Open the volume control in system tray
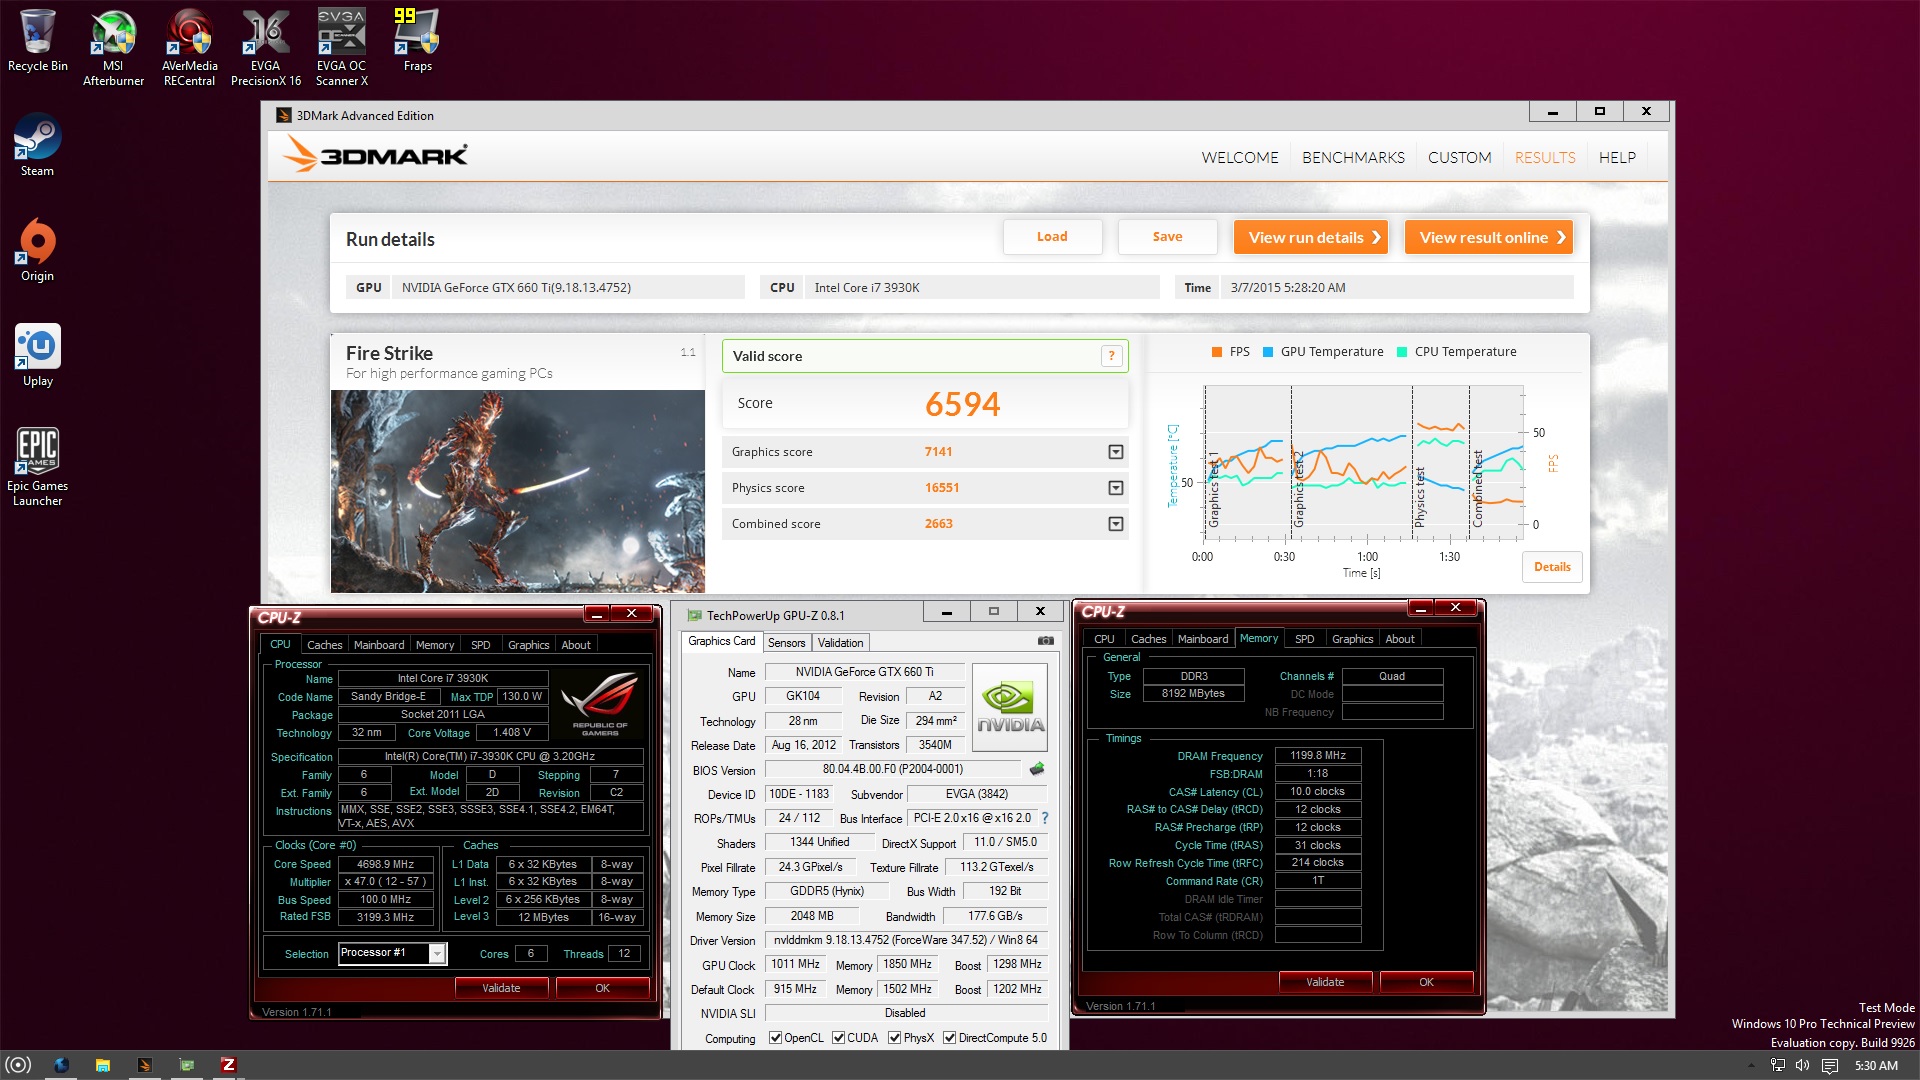Image resolution: width=1920 pixels, height=1080 pixels. click(x=1803, y=1066)
